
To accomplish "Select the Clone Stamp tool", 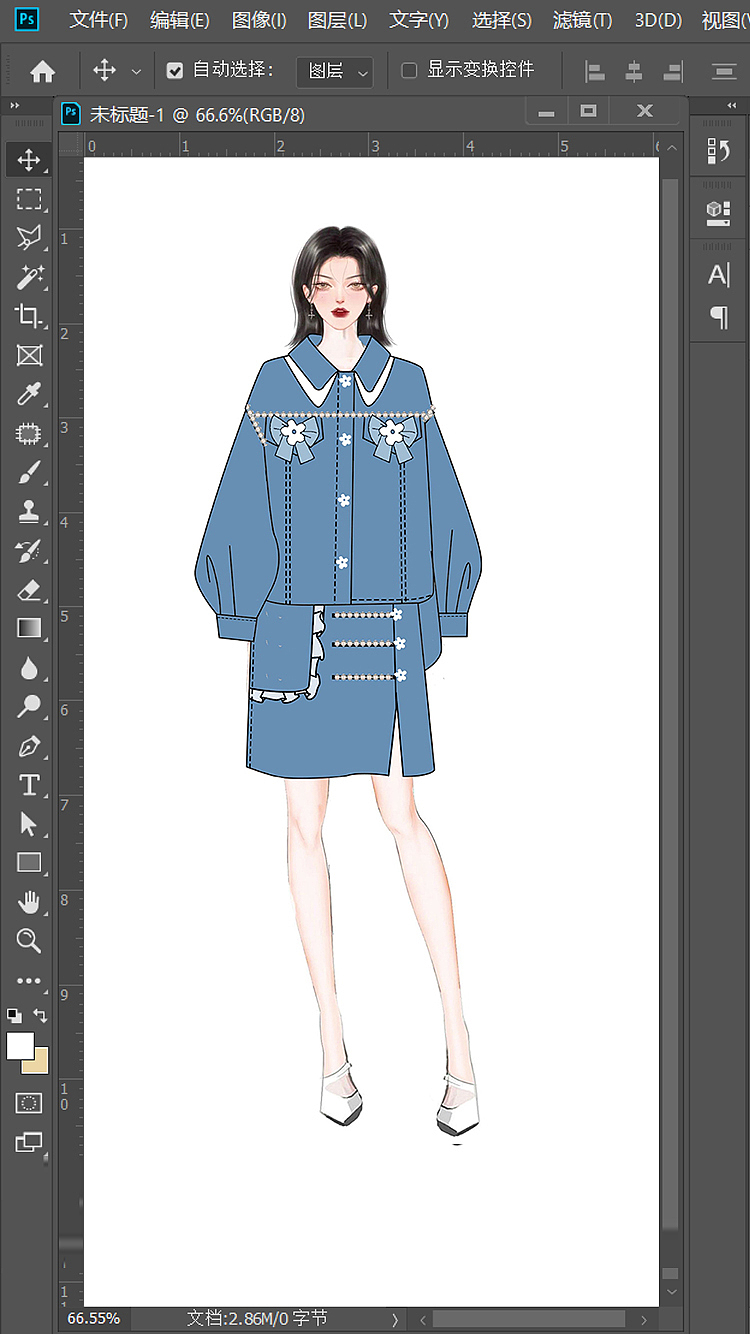I will tap(29, 511).
